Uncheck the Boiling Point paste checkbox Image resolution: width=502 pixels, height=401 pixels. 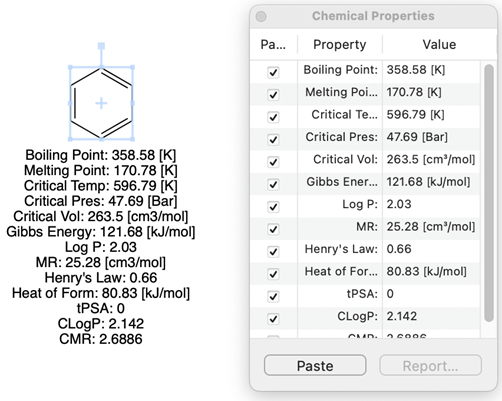273,72
